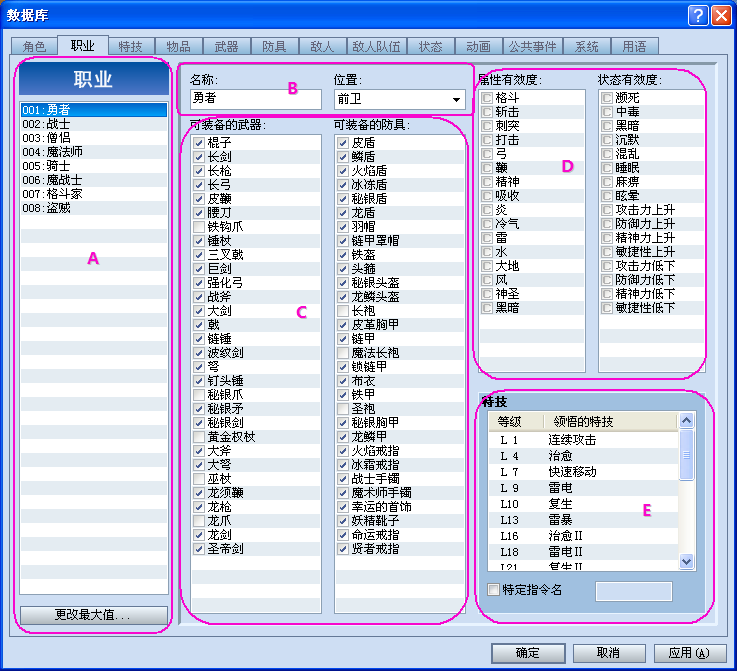
Task: Select the 敌人 tab
Action: [x=322, y=47]
